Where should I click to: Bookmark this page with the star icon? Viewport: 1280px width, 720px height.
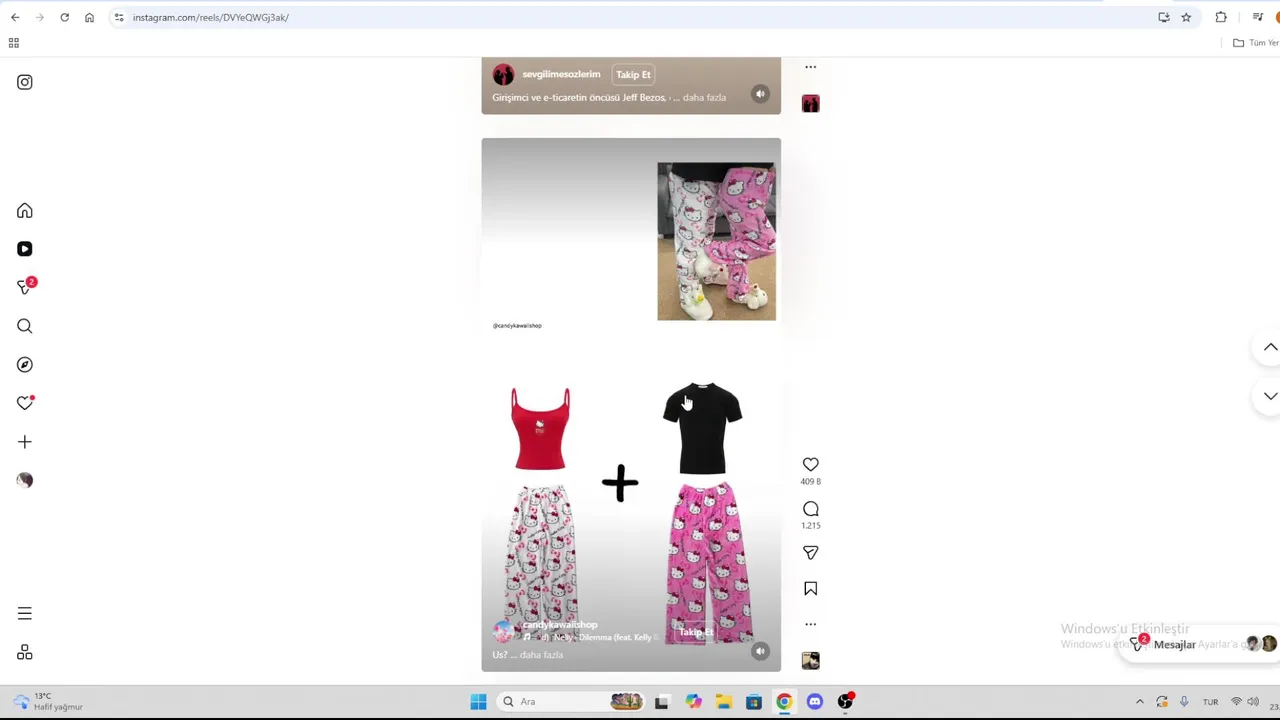coord(1186,17)
